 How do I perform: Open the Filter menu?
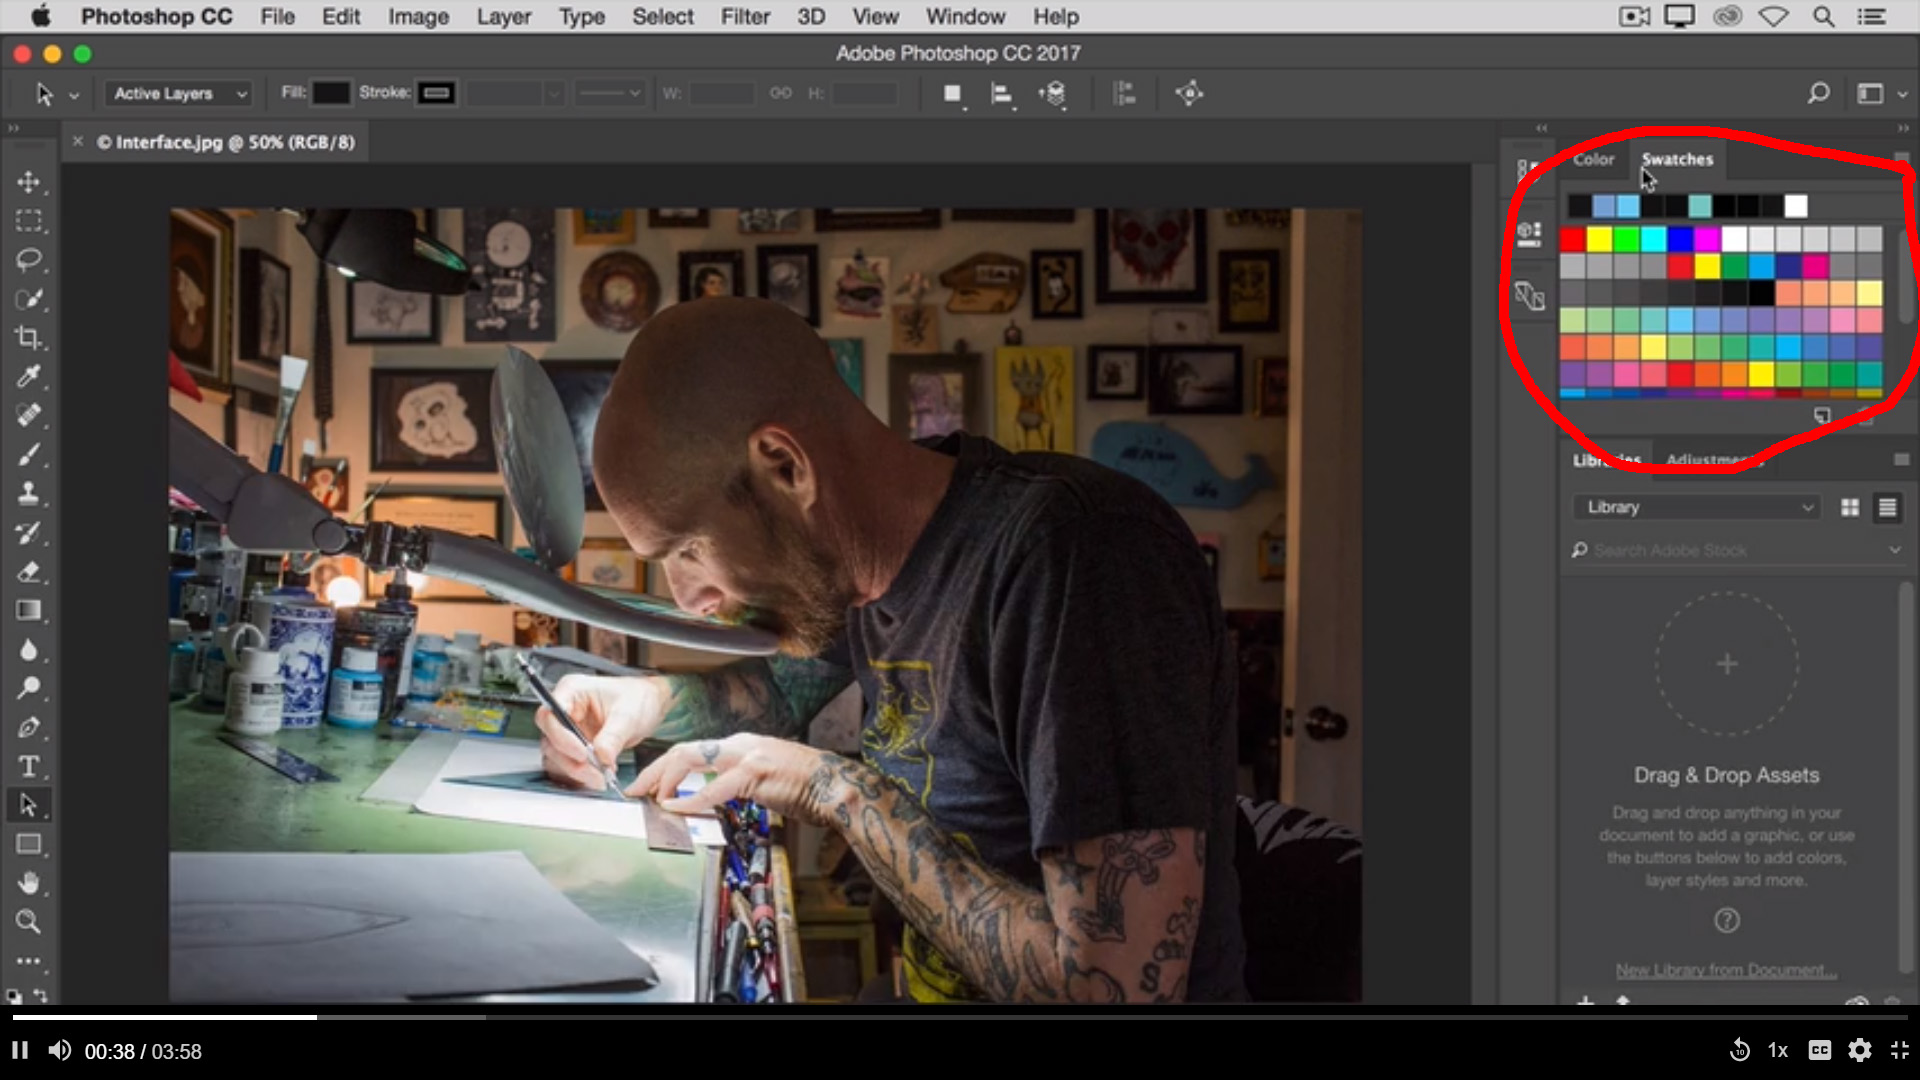(744, 16)
